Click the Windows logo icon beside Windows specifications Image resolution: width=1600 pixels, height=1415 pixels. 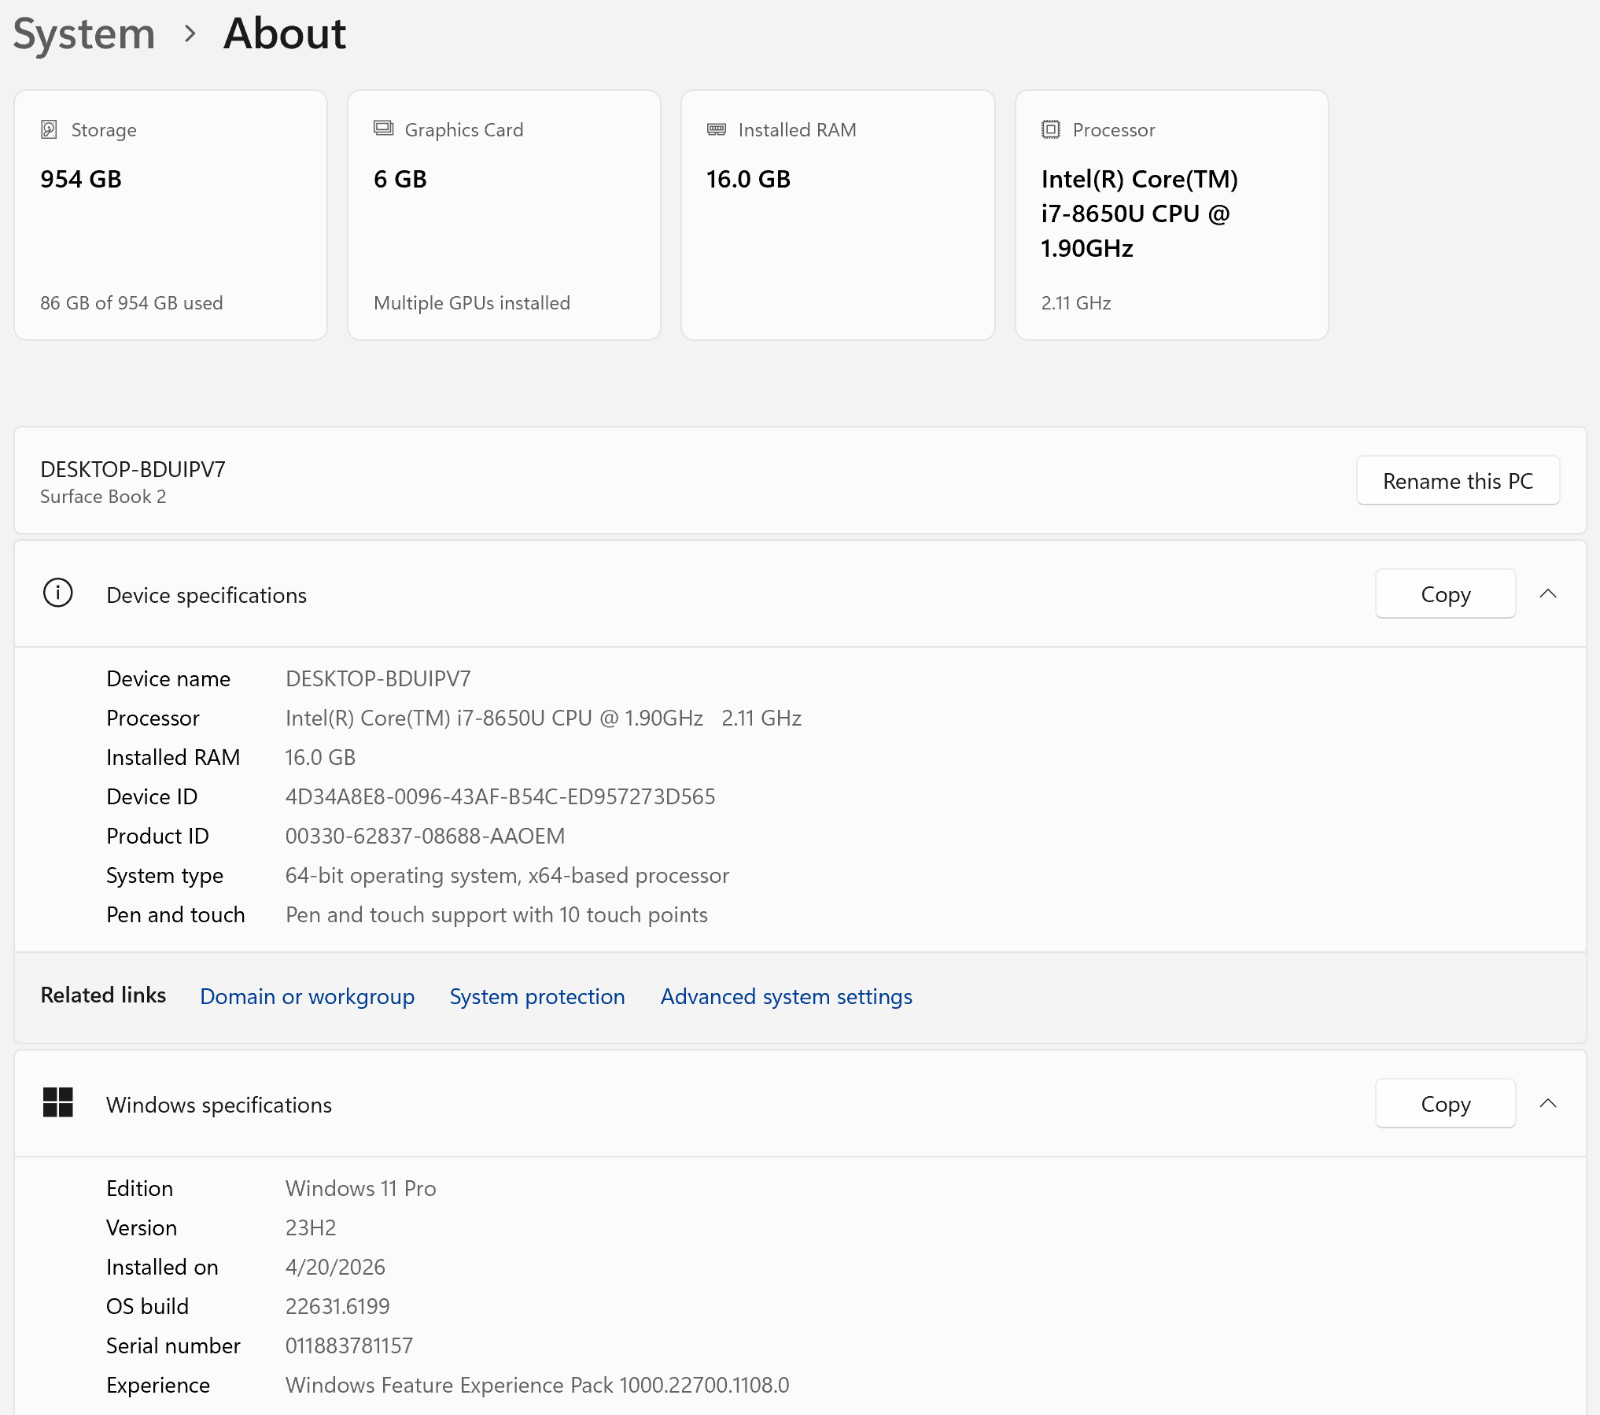click(x=58, y=1103)
